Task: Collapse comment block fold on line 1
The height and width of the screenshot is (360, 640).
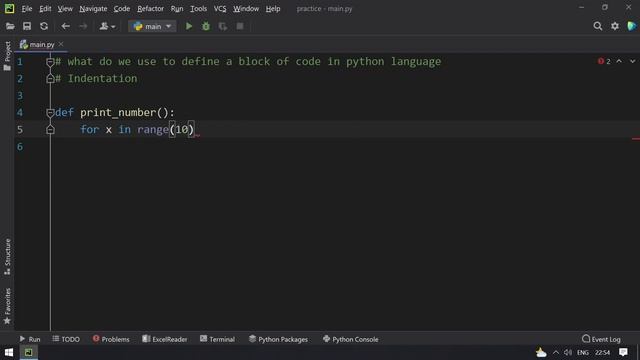Action: pyautogui.click(x=50, y=62)
